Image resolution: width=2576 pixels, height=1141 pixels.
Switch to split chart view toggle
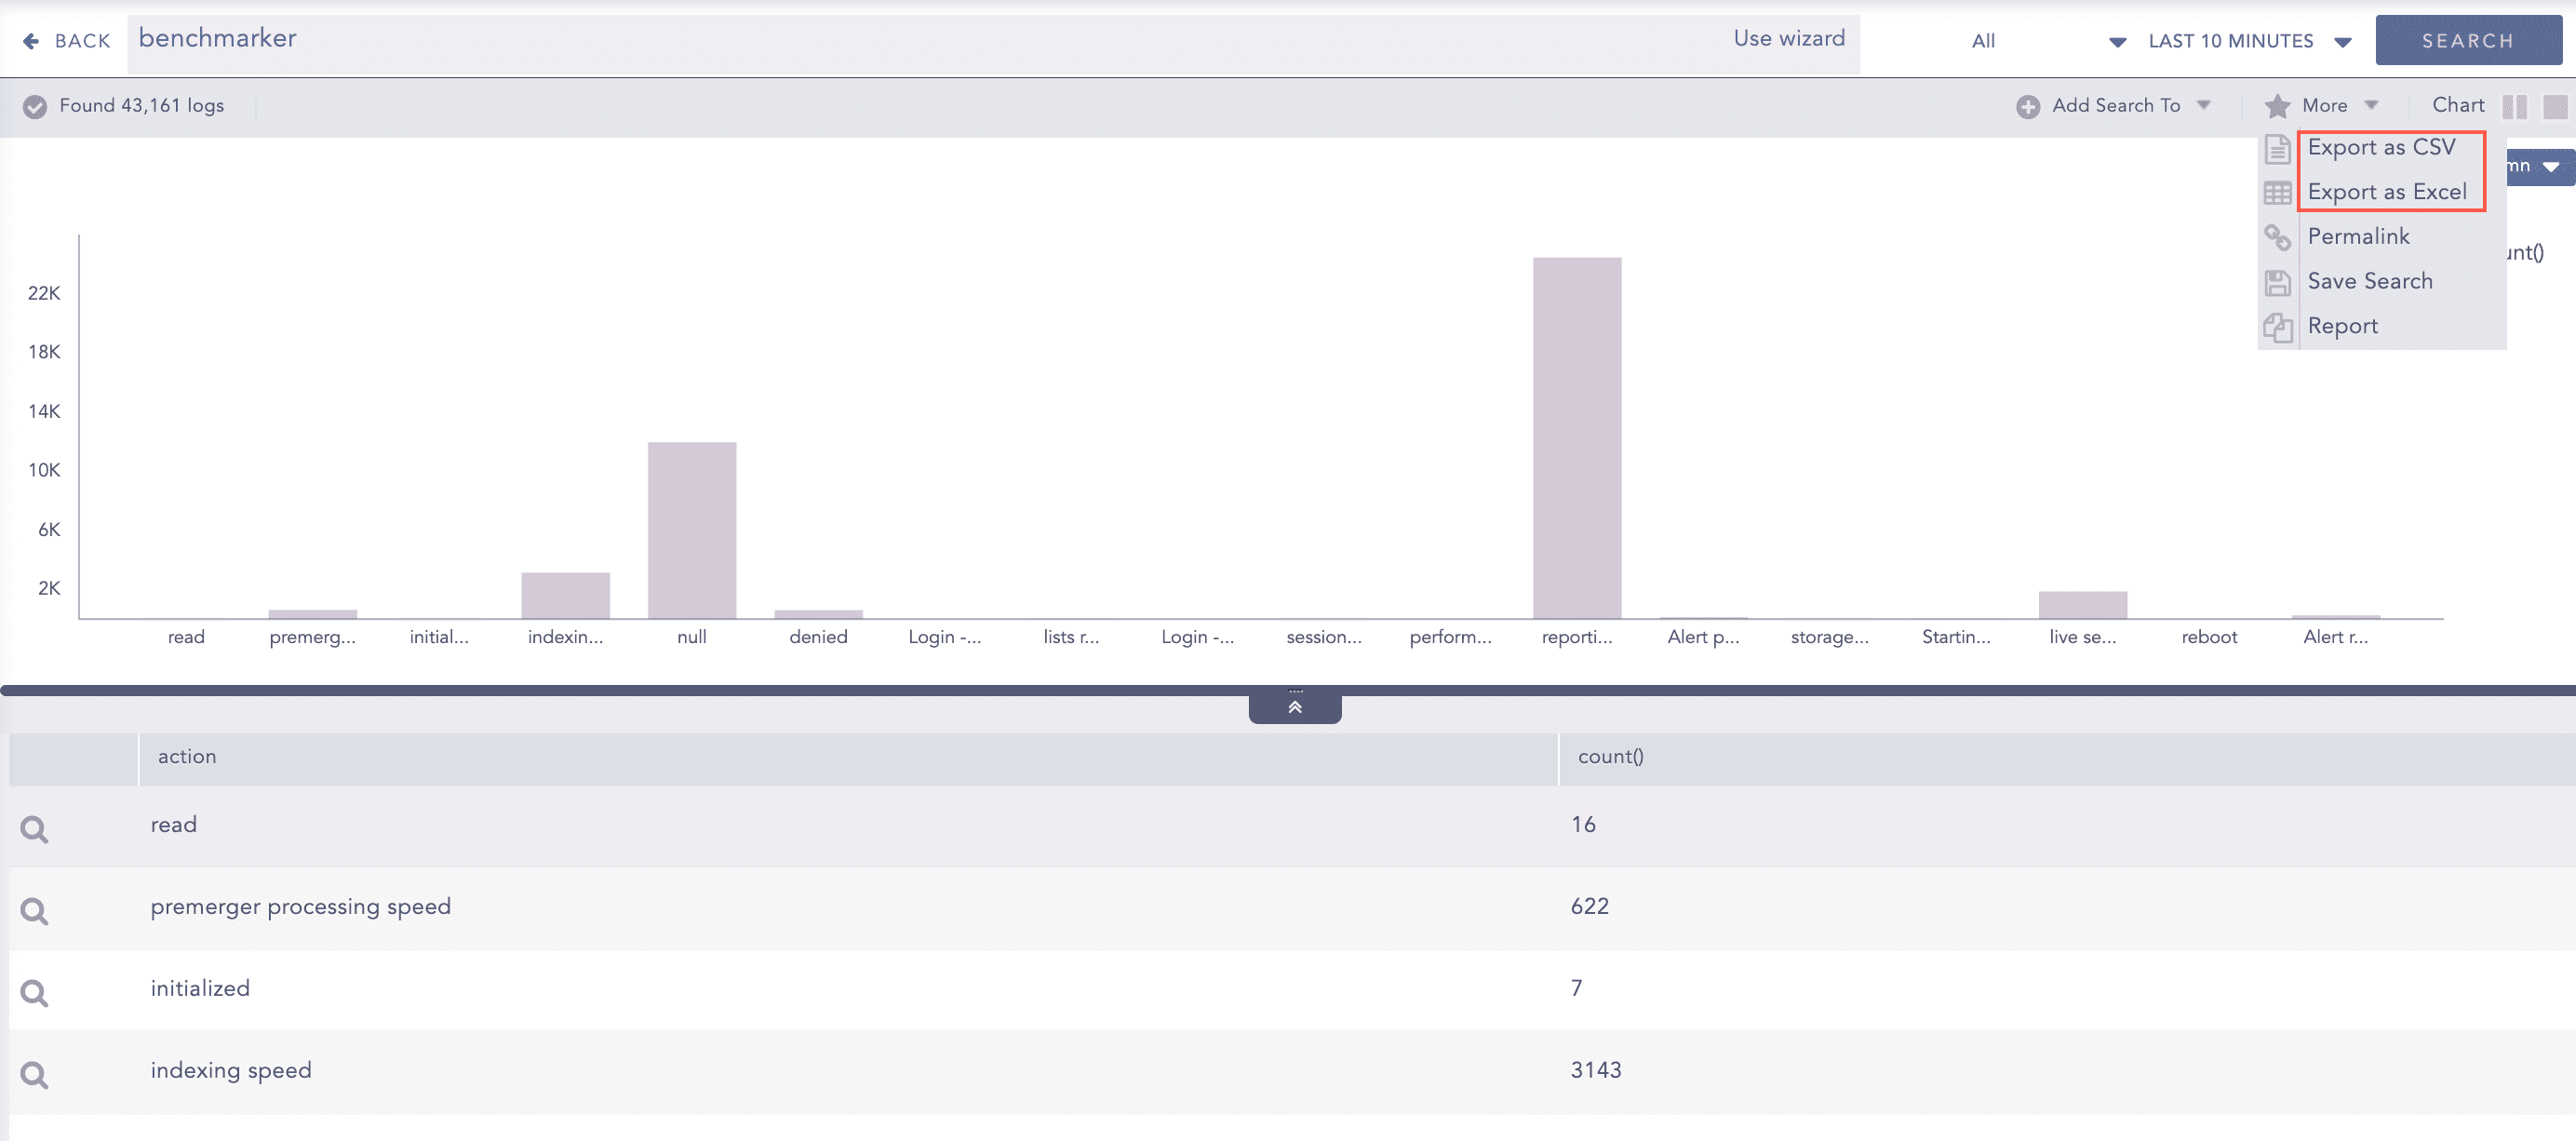(x=2514, y=106)
